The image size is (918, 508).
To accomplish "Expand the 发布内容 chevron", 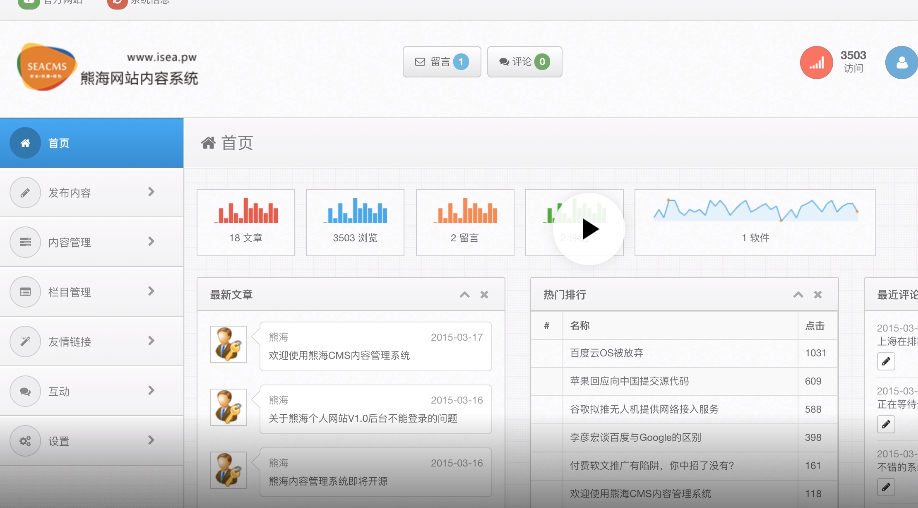I will 152,192.
